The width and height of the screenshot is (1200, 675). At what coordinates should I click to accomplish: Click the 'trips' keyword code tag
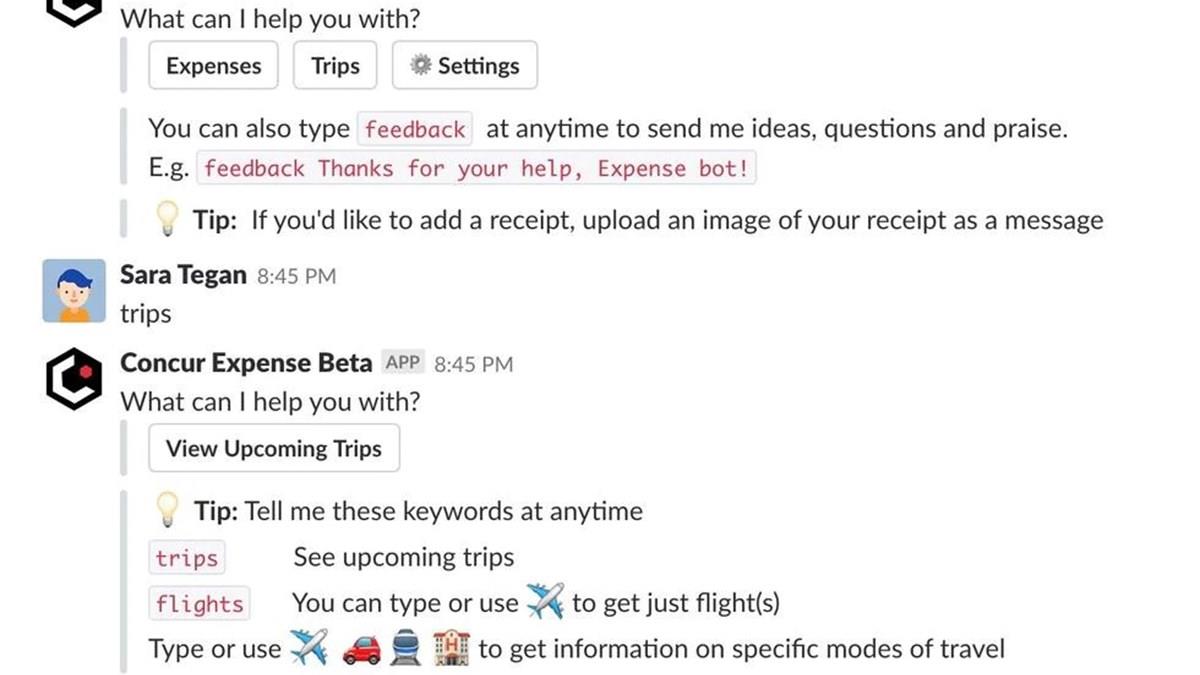click(x=187, y=558)
